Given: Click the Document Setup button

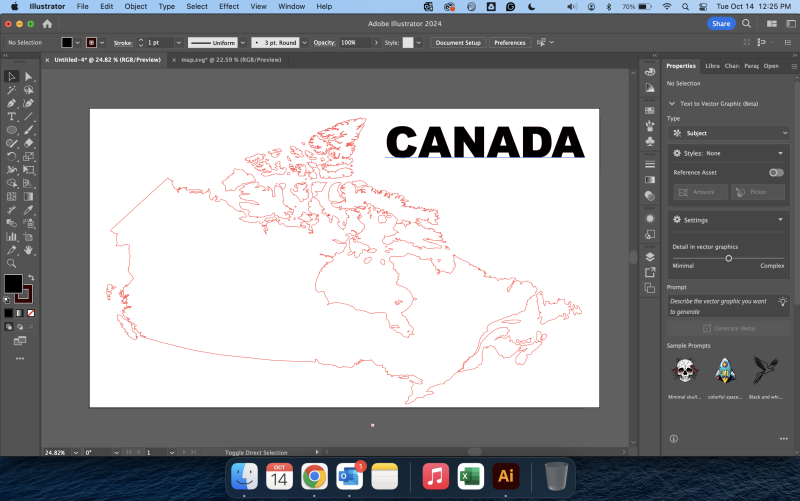Looking at the screenshot, I should pyautogui.click(x=458, y=43).
